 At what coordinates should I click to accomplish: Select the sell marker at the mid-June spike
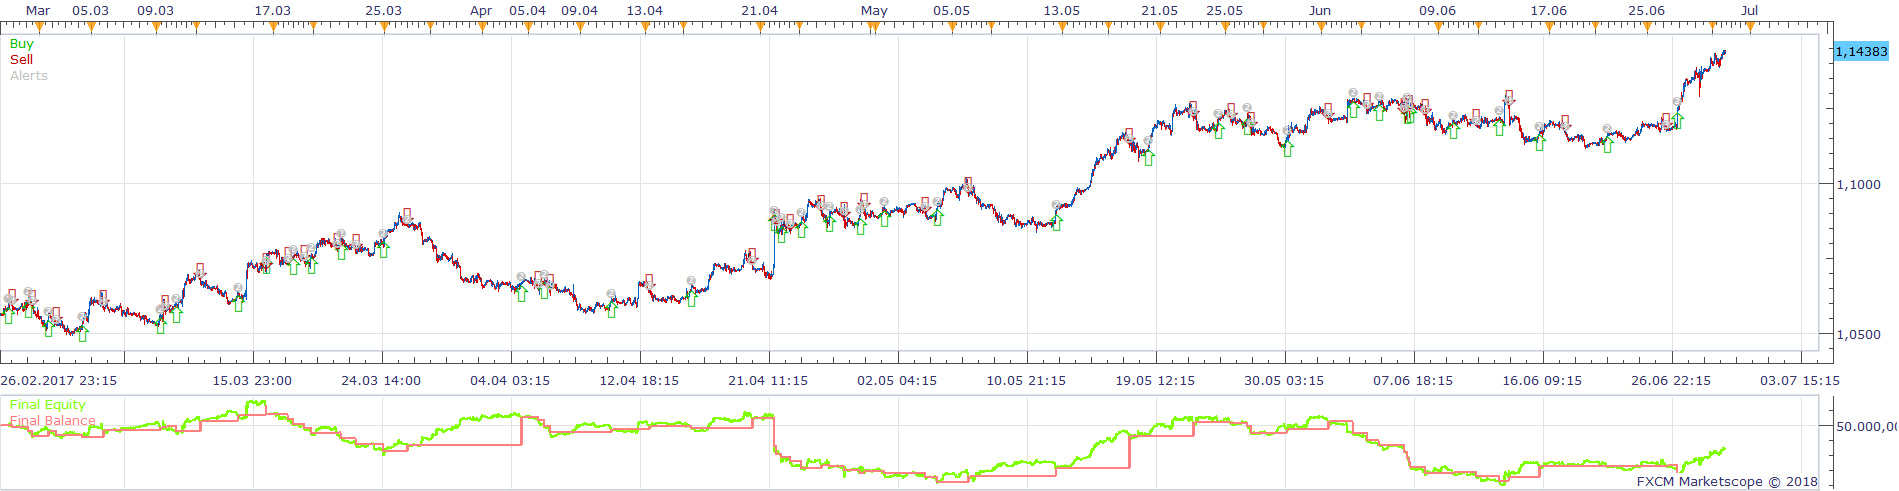point(1509,97)
